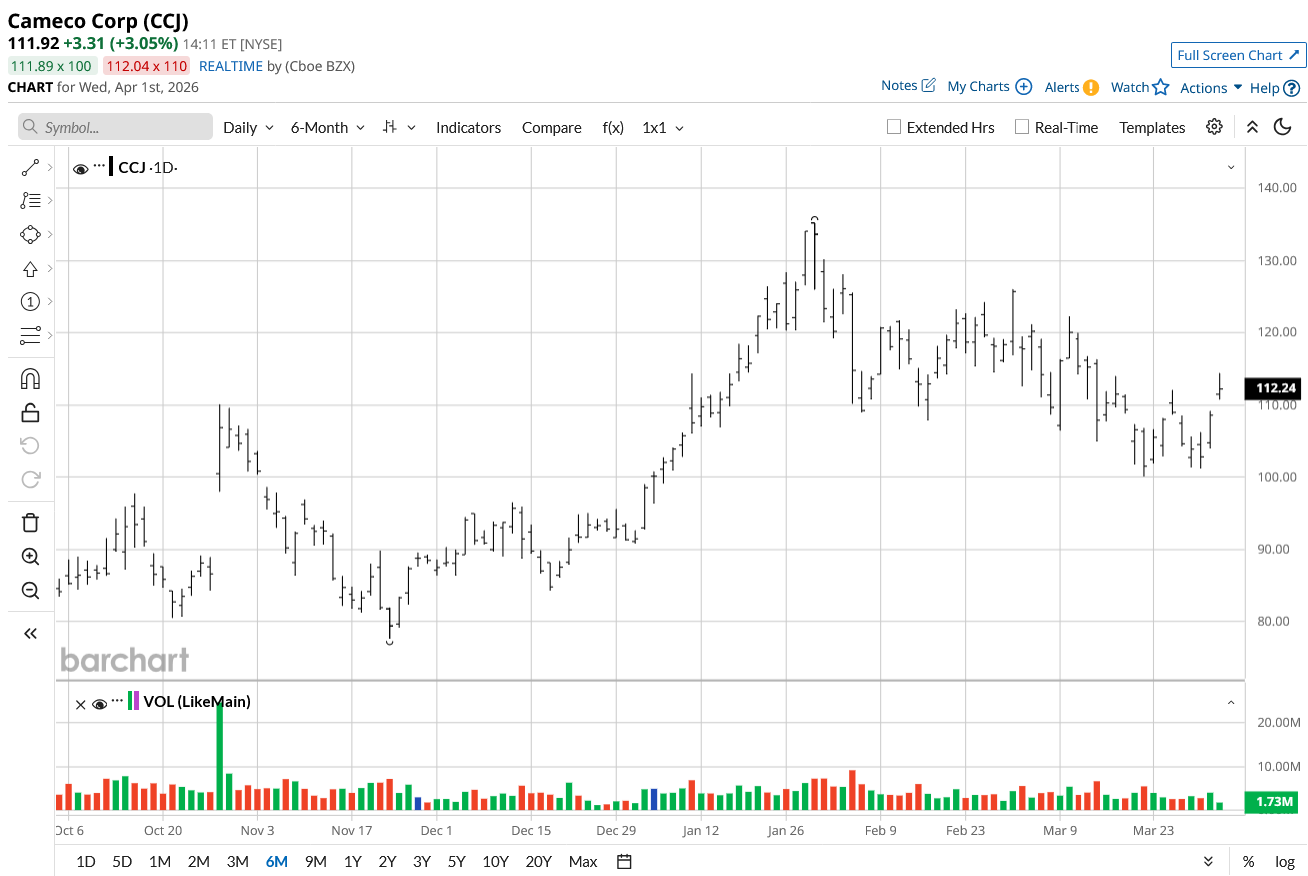
Task: Toggle percent scale
Action: 1249,861
